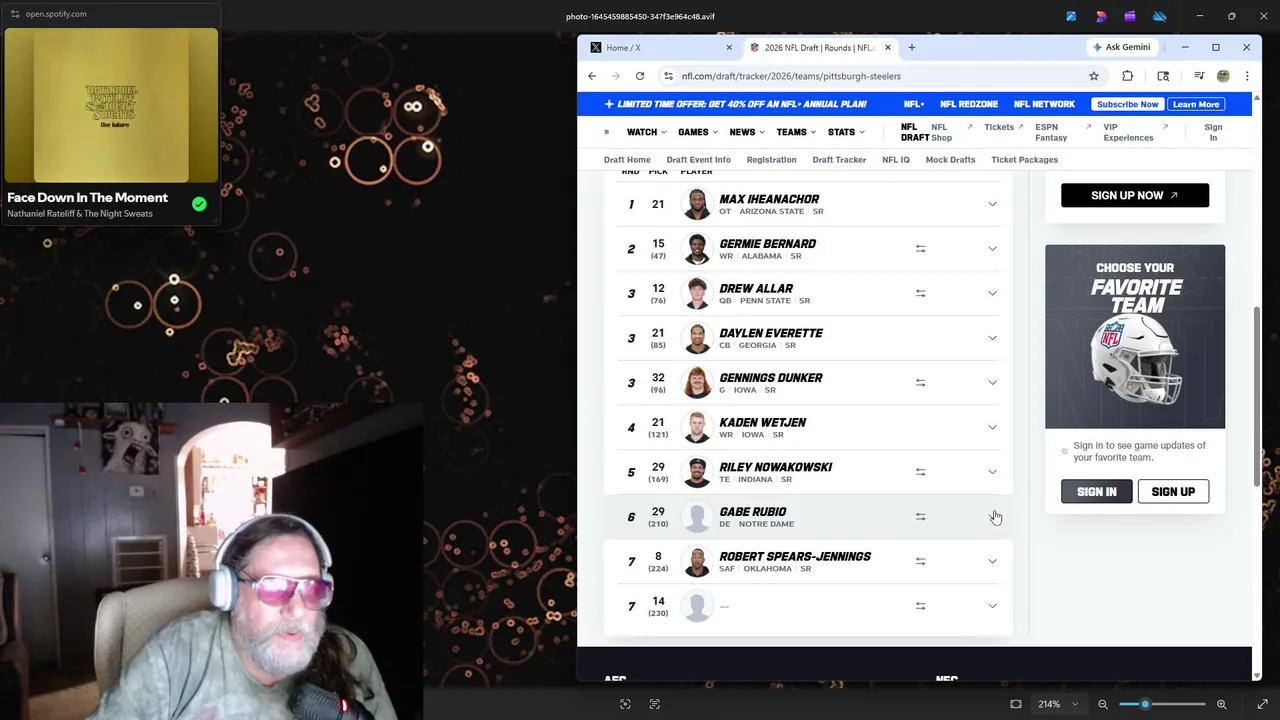Open the TEAMS dropdown menu
The height and width of the screenshot is (720, 1280).
796,132
